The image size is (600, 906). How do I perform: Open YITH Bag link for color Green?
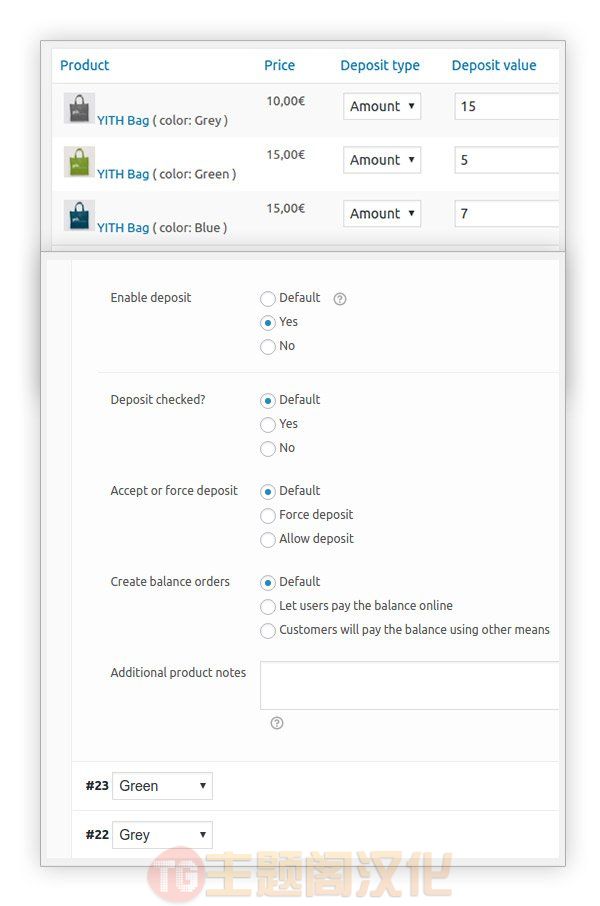click(x=123, y=174)
